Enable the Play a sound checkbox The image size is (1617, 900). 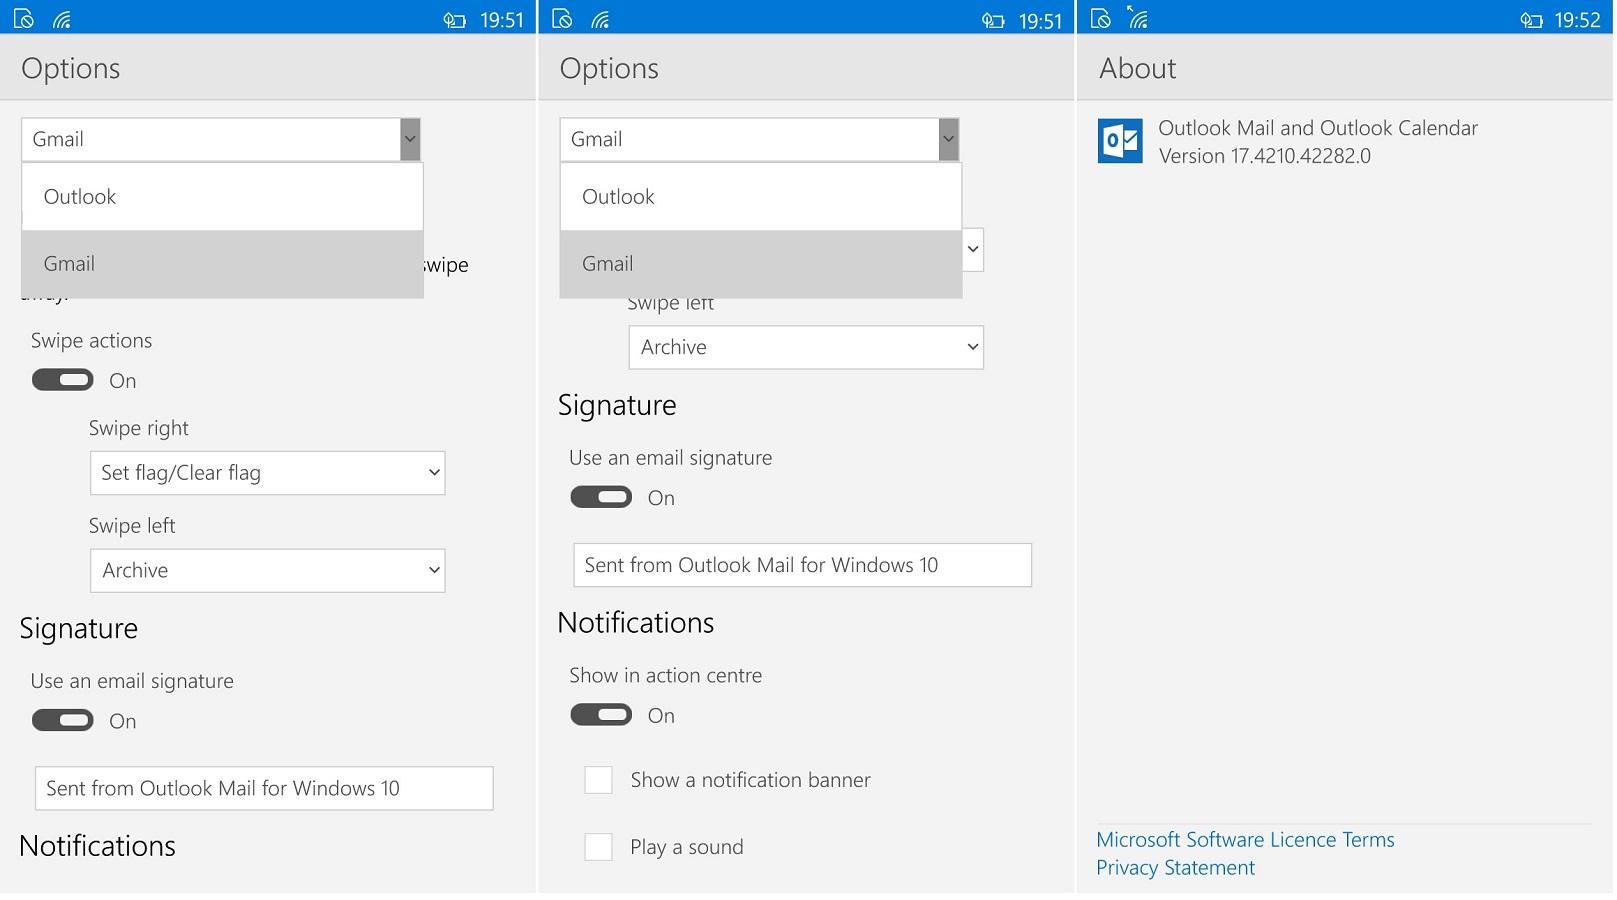[x=598, y=847]
